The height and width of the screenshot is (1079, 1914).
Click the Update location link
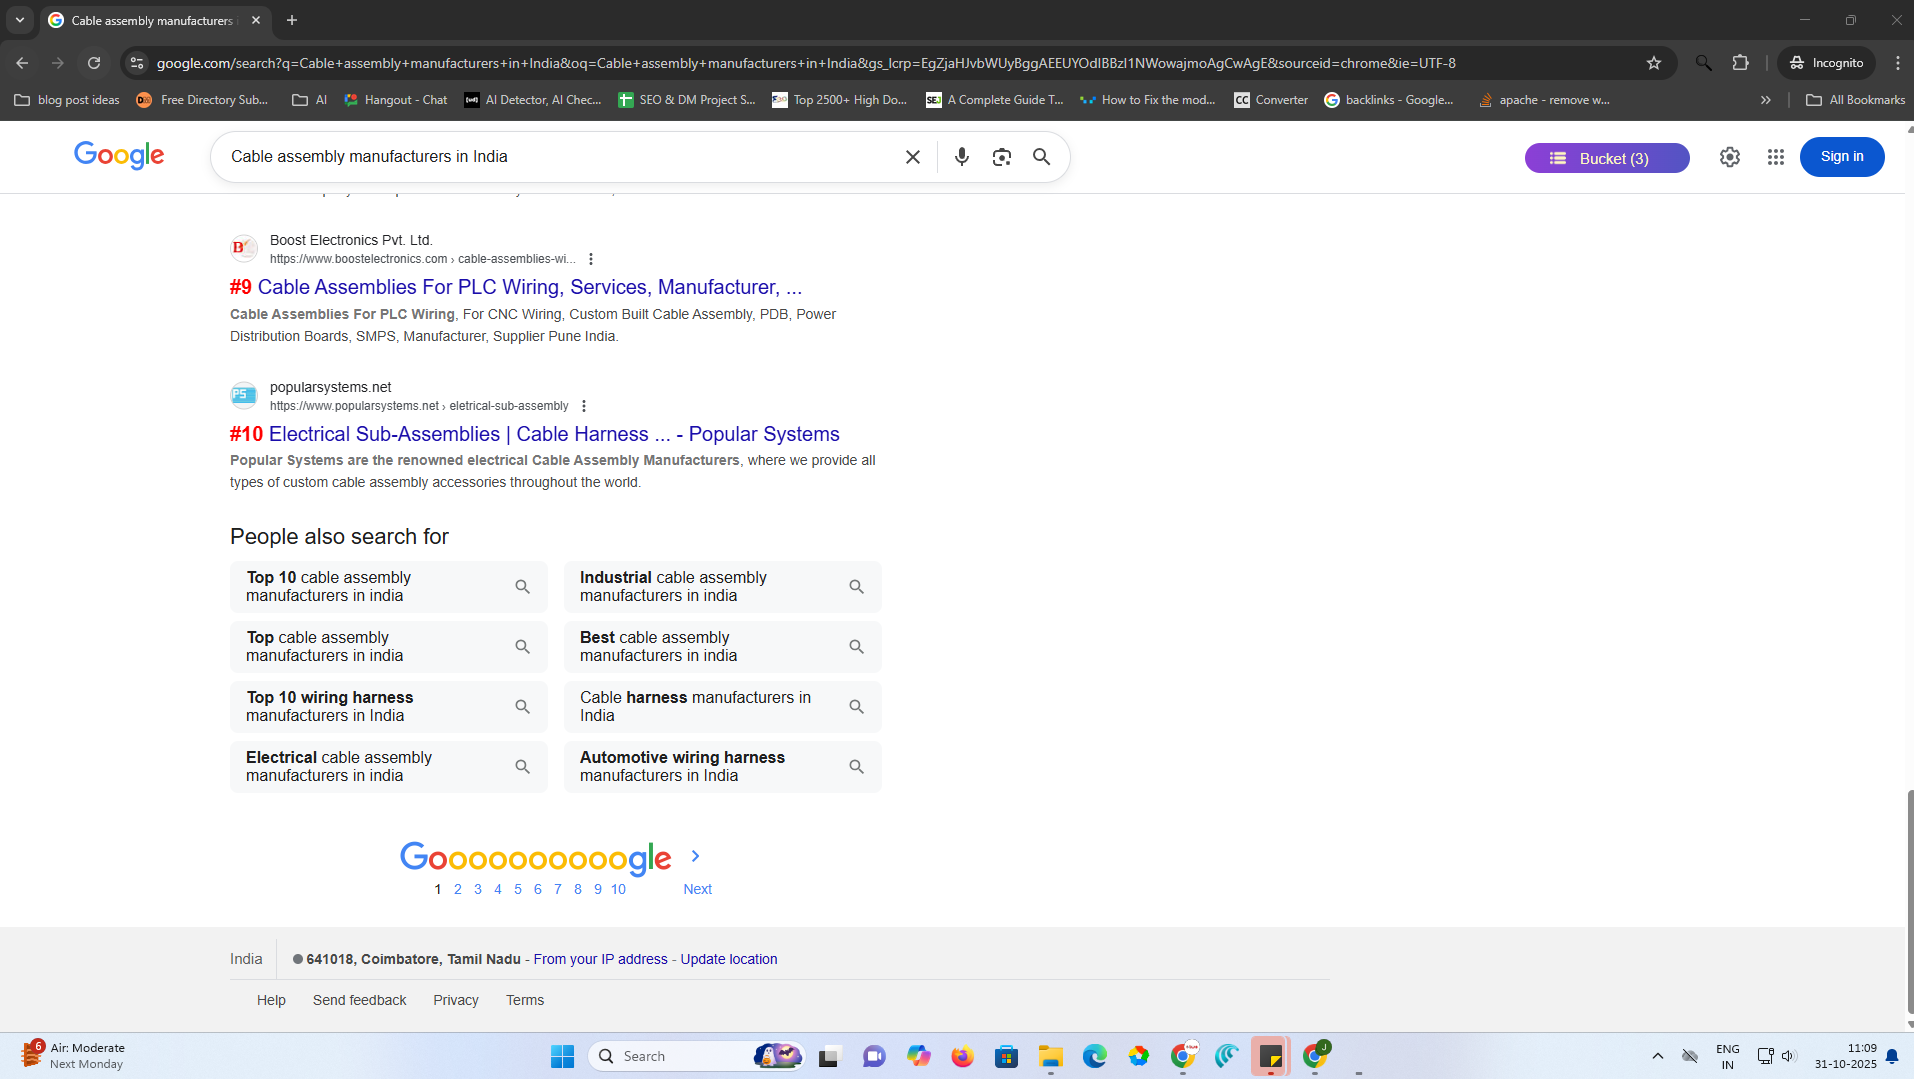[728, 959]
